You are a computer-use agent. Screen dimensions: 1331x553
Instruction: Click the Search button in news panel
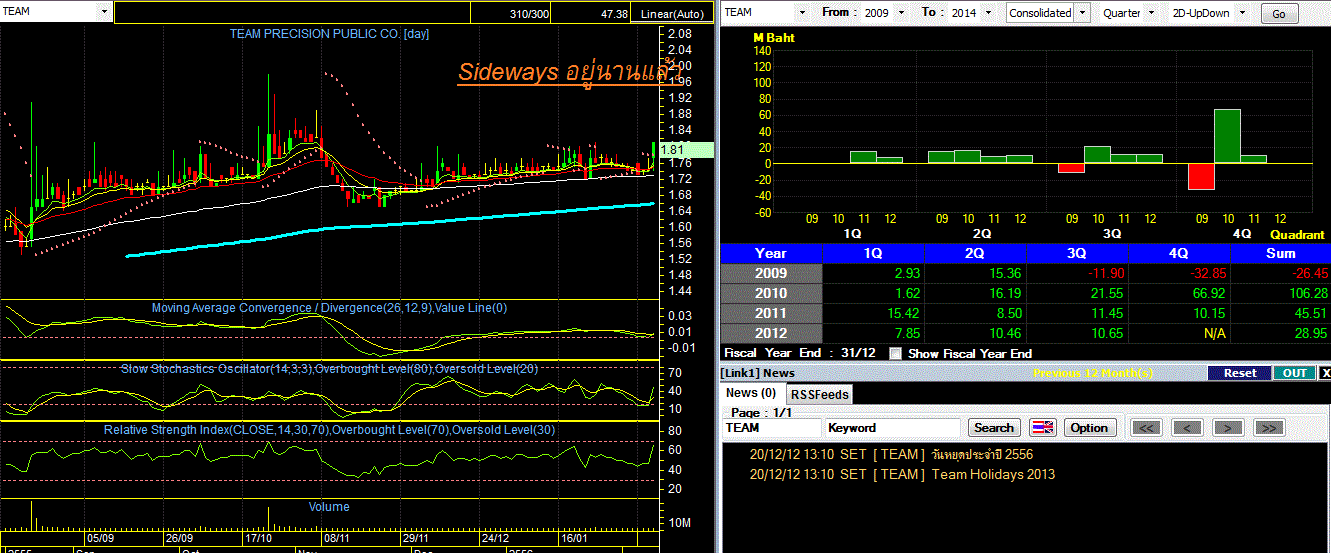click(x=994, y=428)
